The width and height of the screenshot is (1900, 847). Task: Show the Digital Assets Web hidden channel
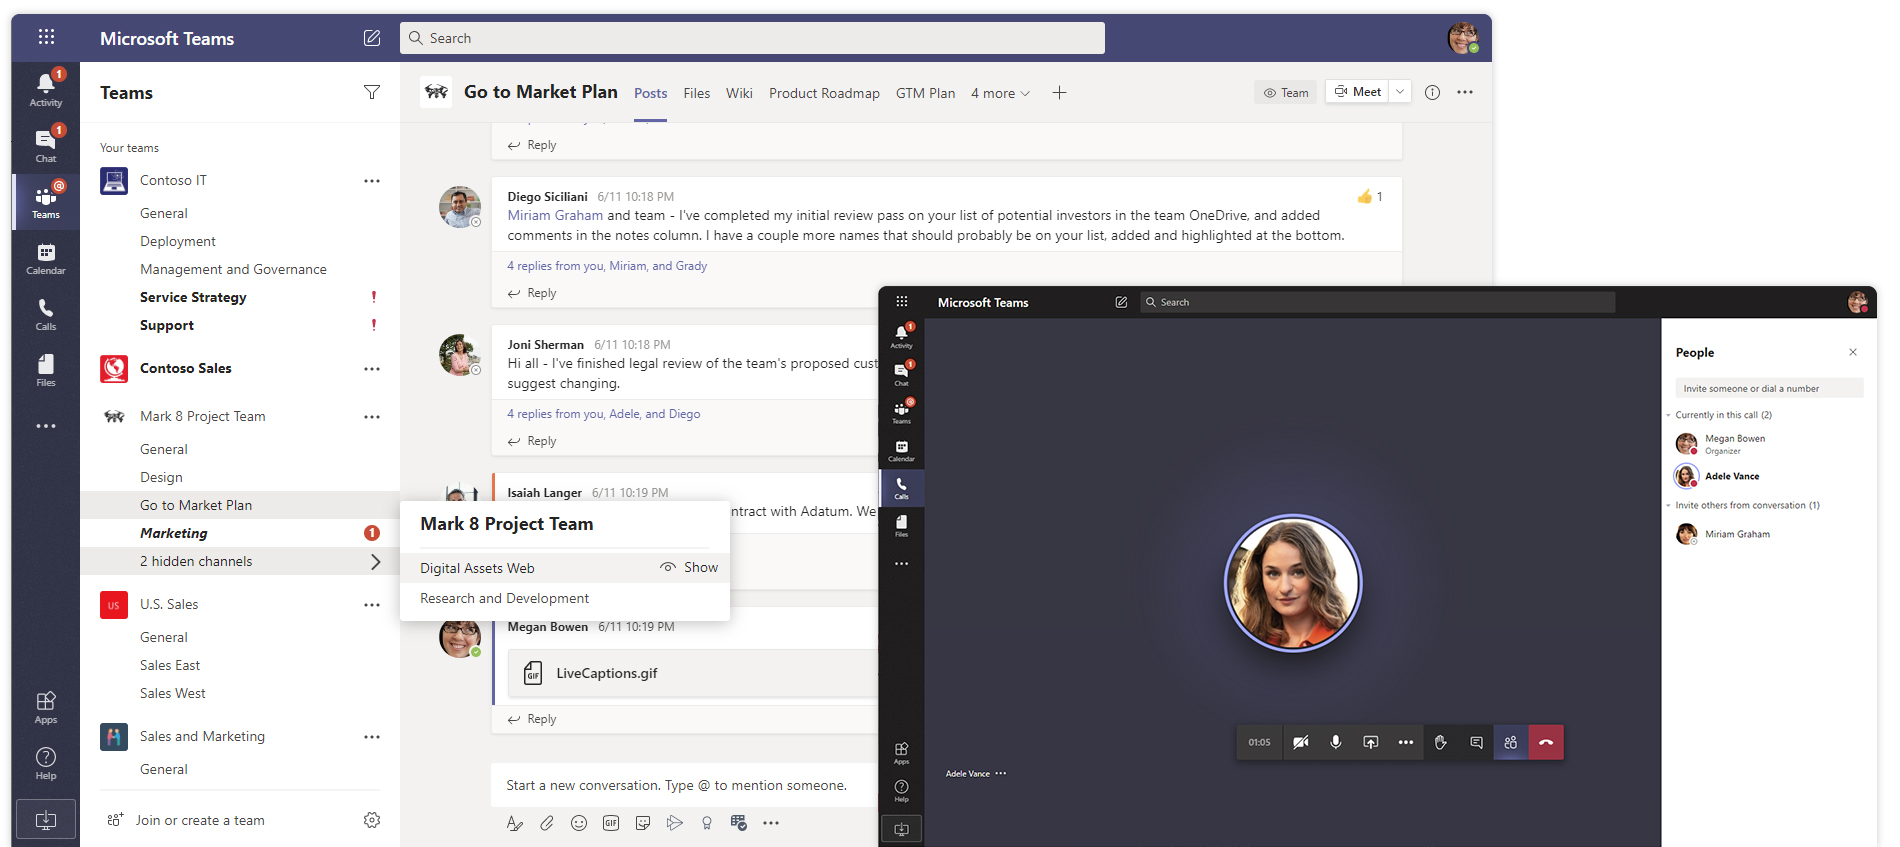(x=689, y=567)
